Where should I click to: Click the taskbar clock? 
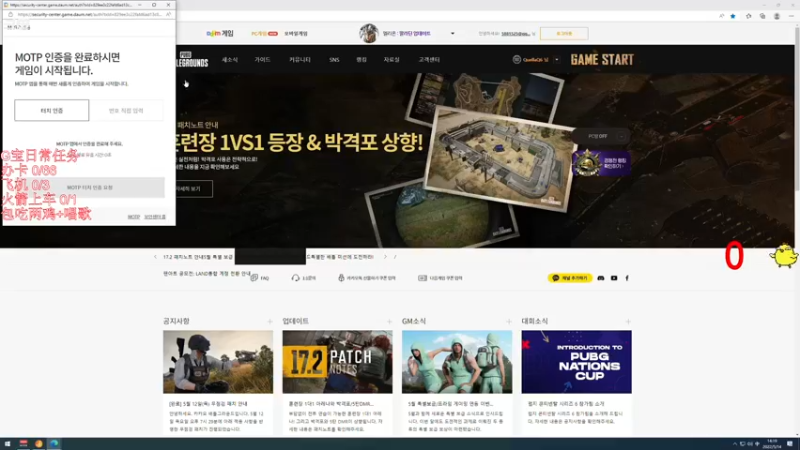[x=772, y=444]
